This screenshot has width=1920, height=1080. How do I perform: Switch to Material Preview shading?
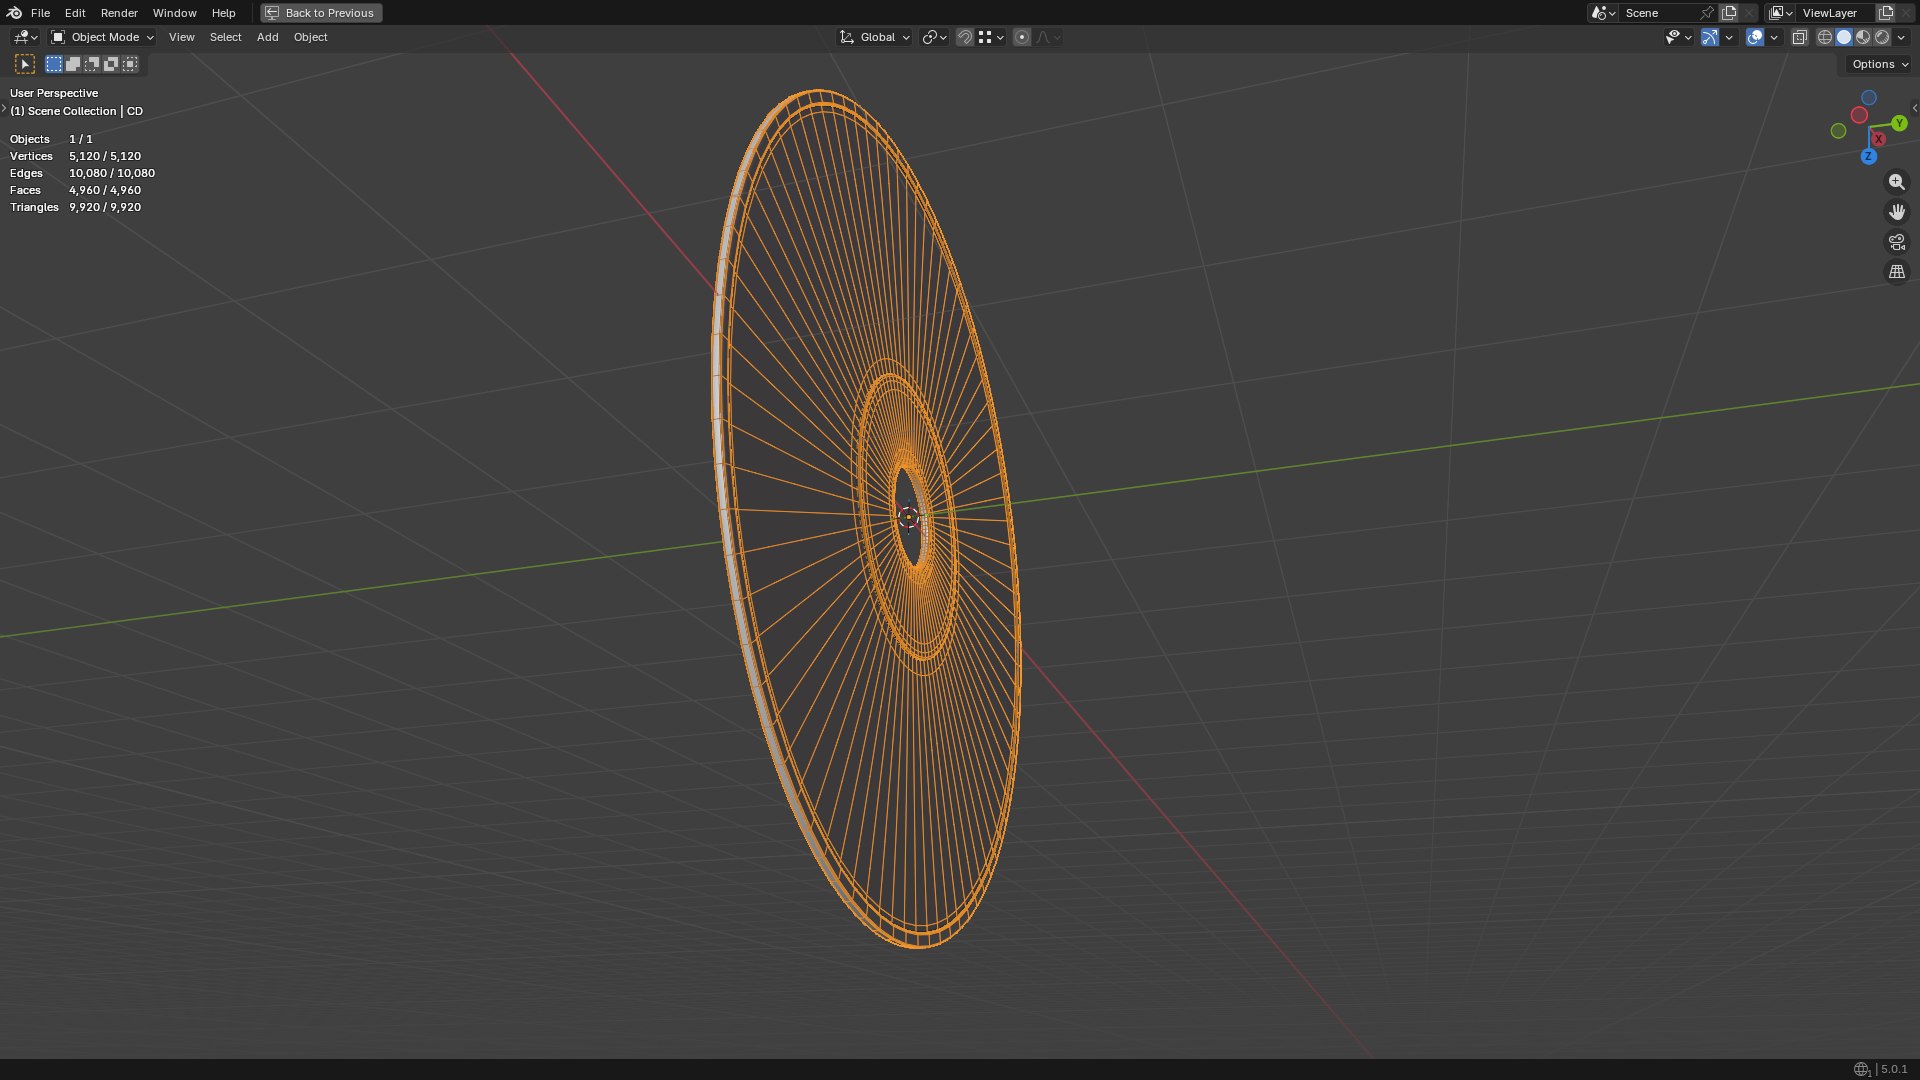point(1863,37)
